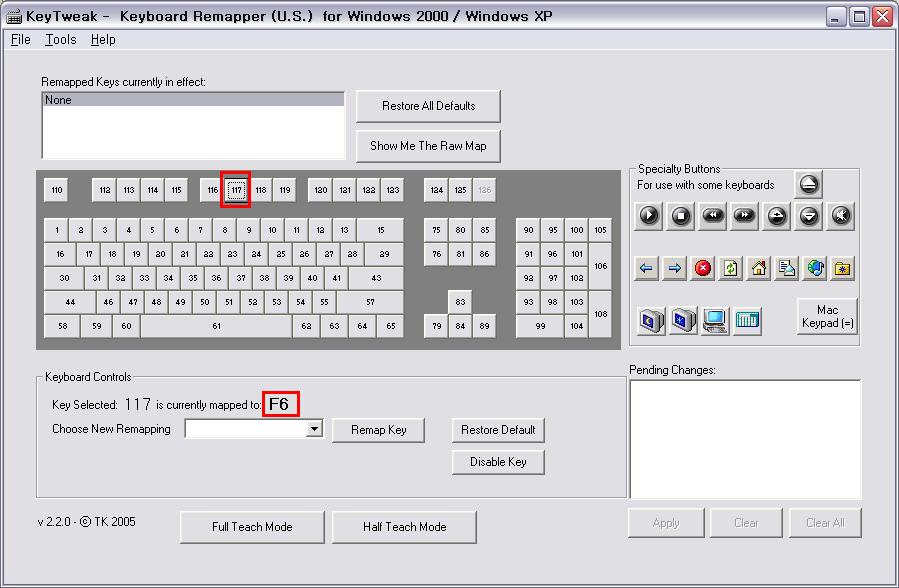Select arrow cluster key 83

coord(460,302)
